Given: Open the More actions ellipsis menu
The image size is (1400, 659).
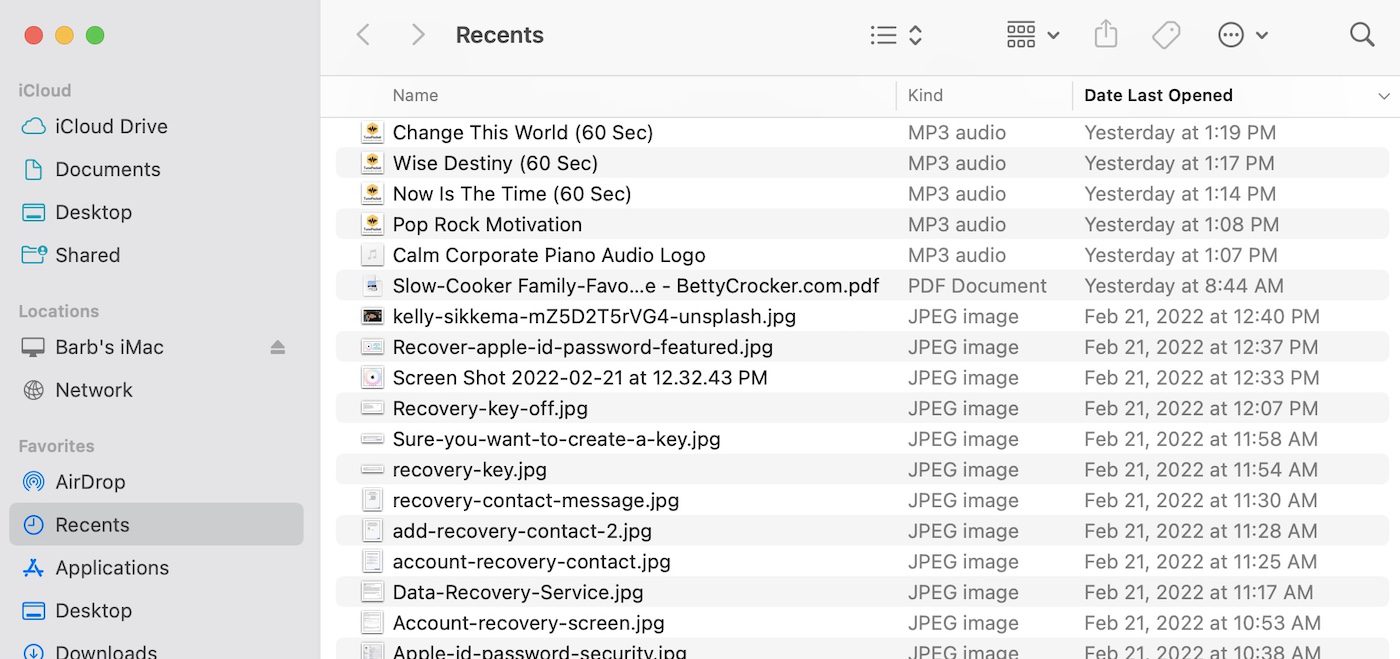Looking at the screenshot, I should tap(1242, 35).
